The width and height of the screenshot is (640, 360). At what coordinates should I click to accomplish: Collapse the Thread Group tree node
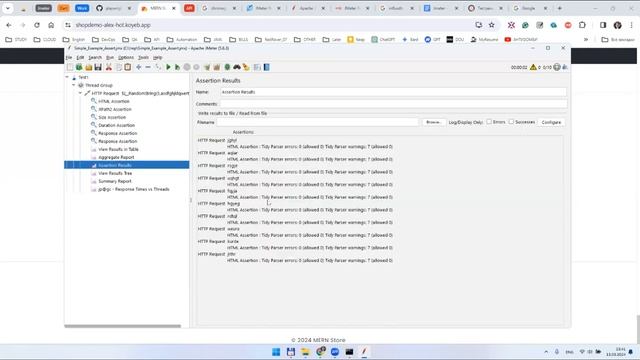point(74,85)
